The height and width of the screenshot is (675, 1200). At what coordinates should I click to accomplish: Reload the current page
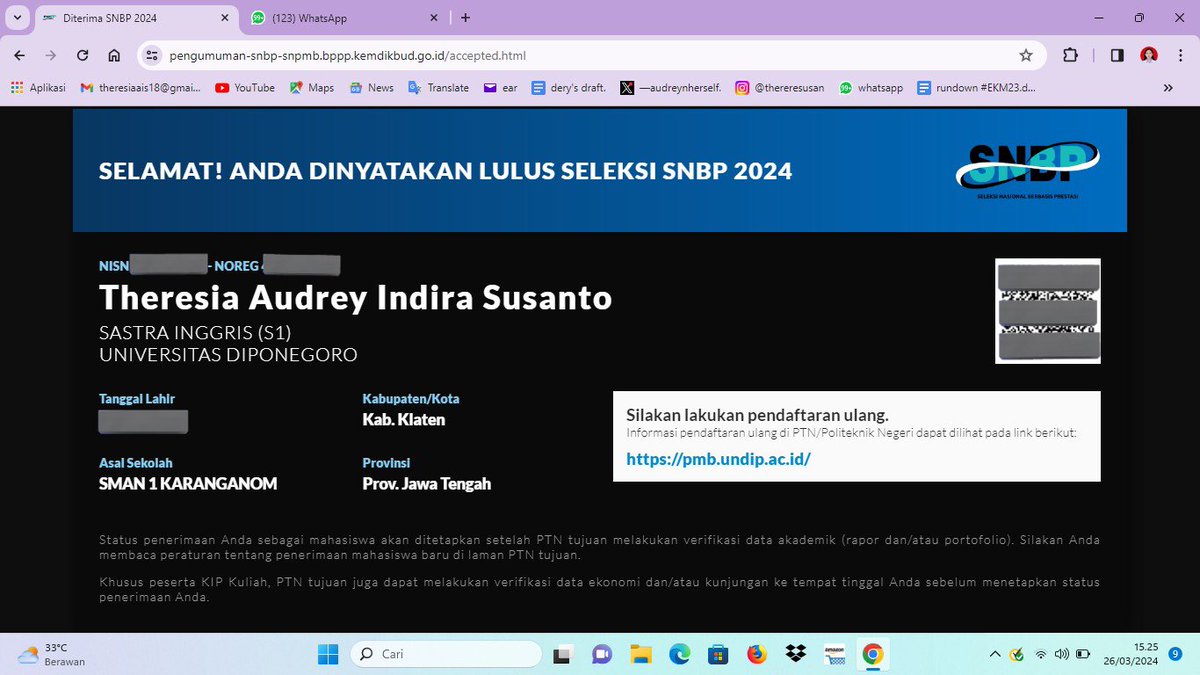tap(83, 56)
